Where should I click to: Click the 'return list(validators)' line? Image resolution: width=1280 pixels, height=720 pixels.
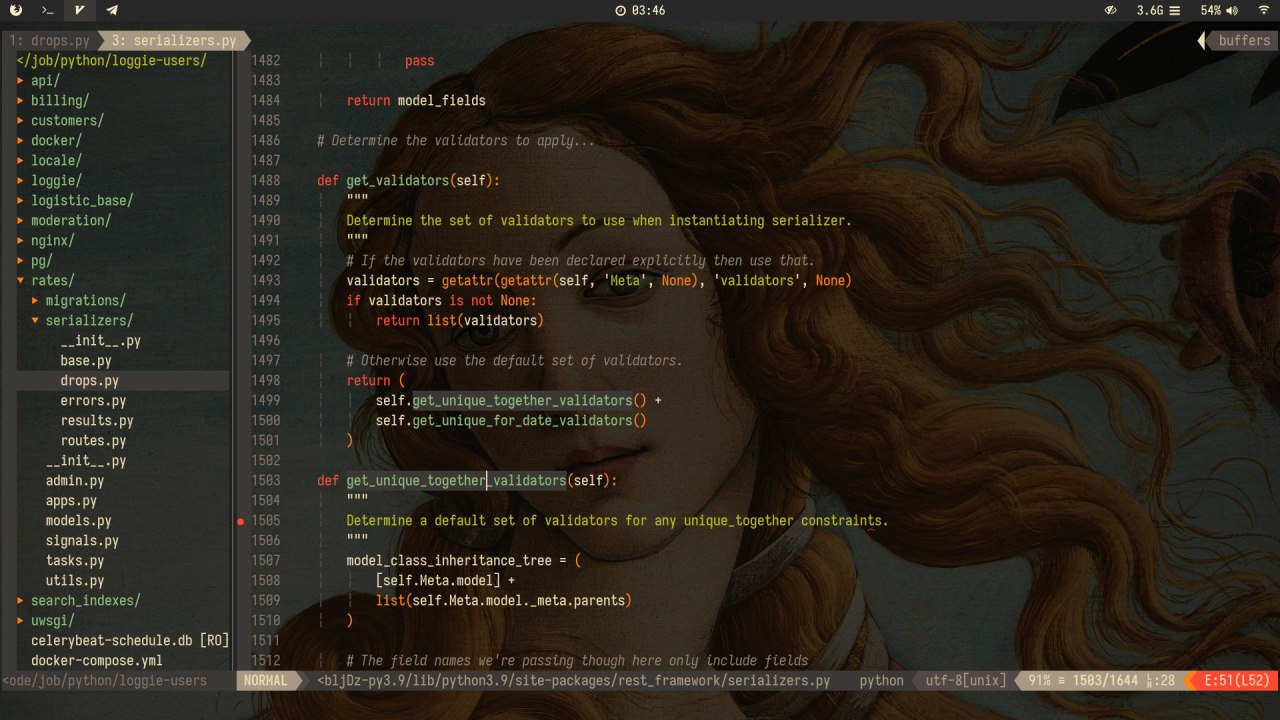coord(460,320)
